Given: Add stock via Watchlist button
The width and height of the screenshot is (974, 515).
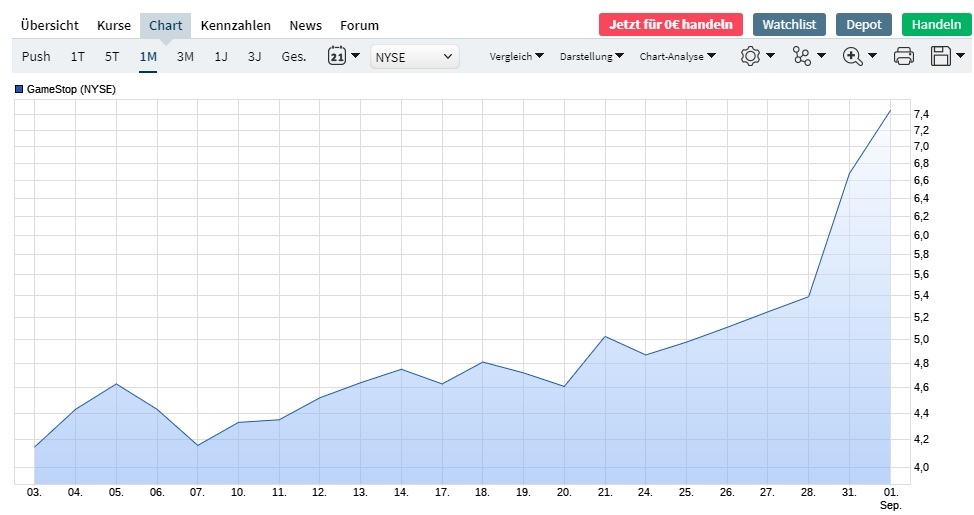Looking at the screenshot, I should 789,25.
